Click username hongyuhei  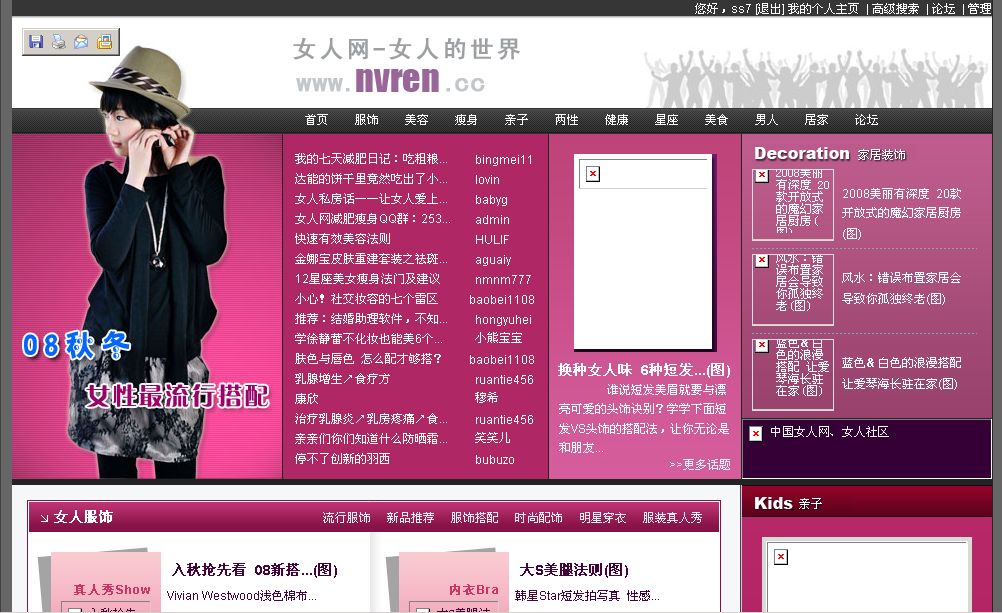[504, 320]
